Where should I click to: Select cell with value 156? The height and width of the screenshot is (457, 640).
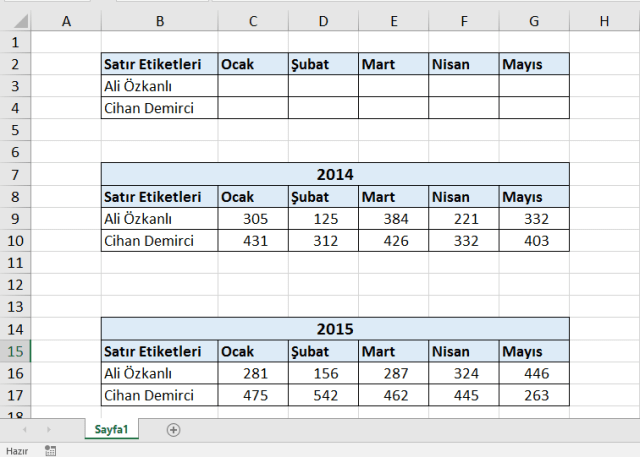click(323, 373)
